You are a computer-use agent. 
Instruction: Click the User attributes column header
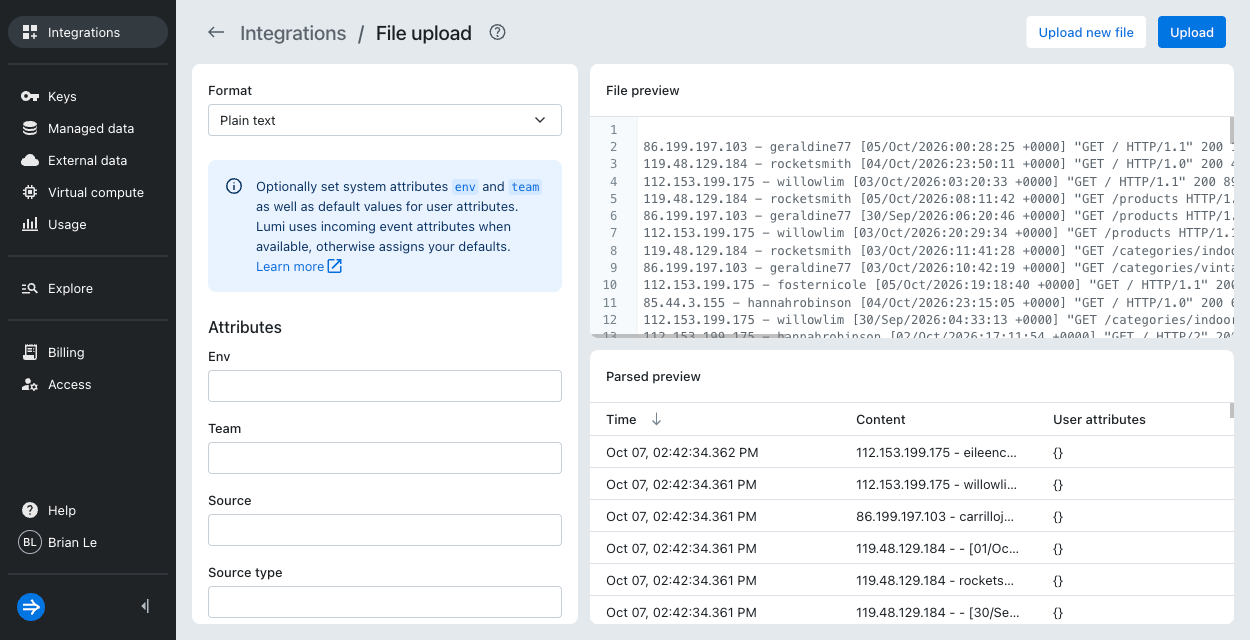(1099, 419)
